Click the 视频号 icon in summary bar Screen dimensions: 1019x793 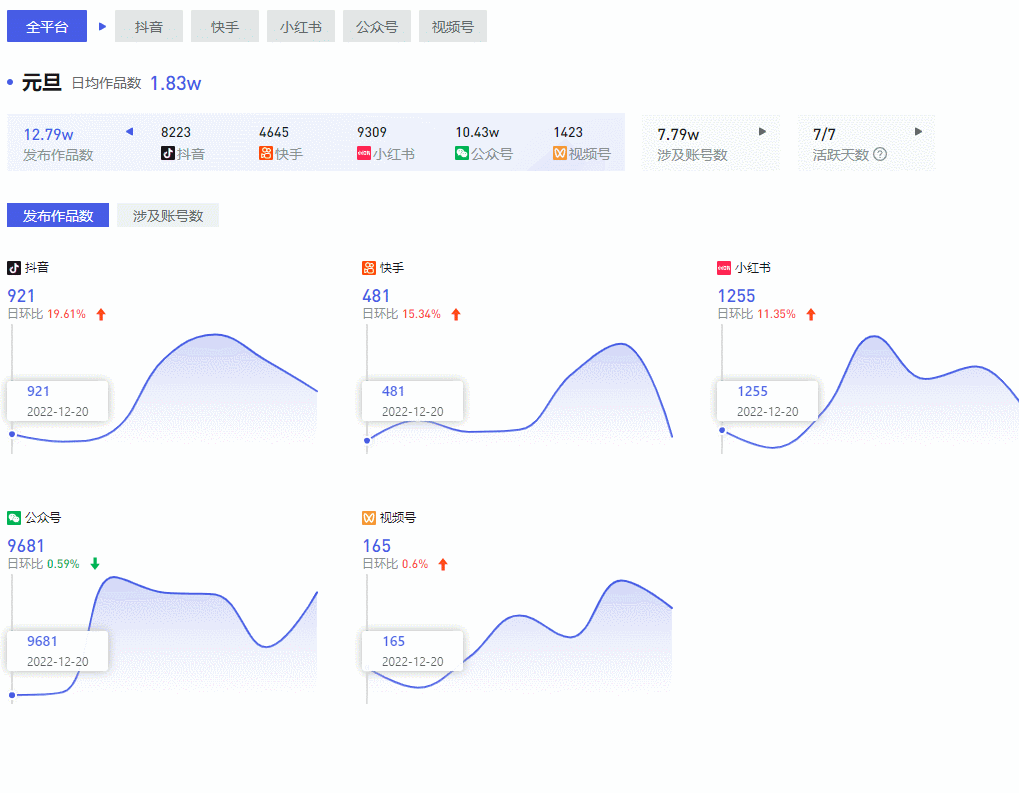tap(560, 153)
